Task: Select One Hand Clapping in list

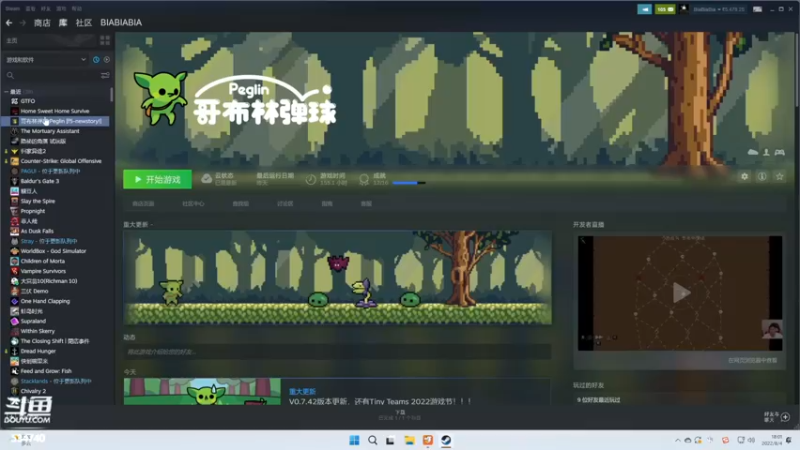Action: pos(45,301)
